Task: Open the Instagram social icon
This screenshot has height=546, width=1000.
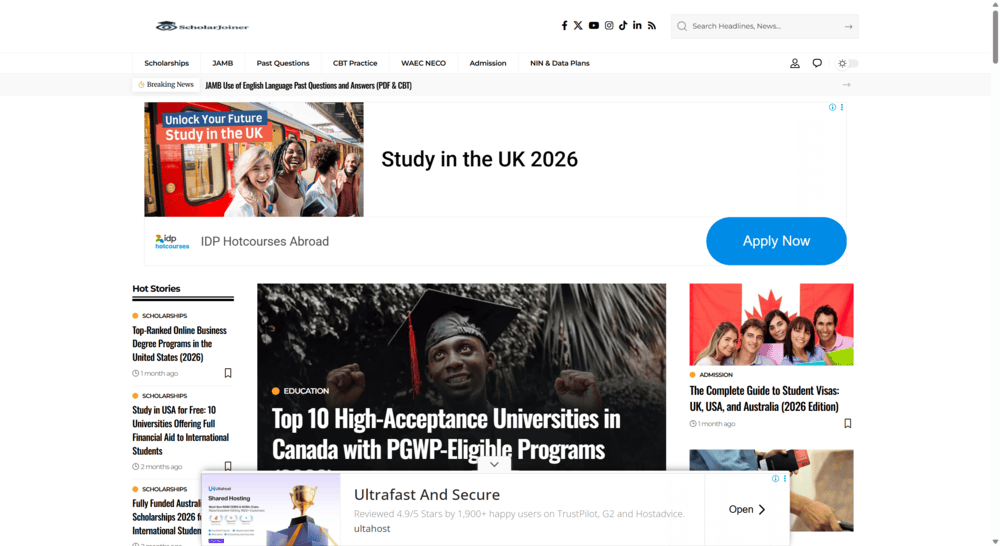Action: 609,26
